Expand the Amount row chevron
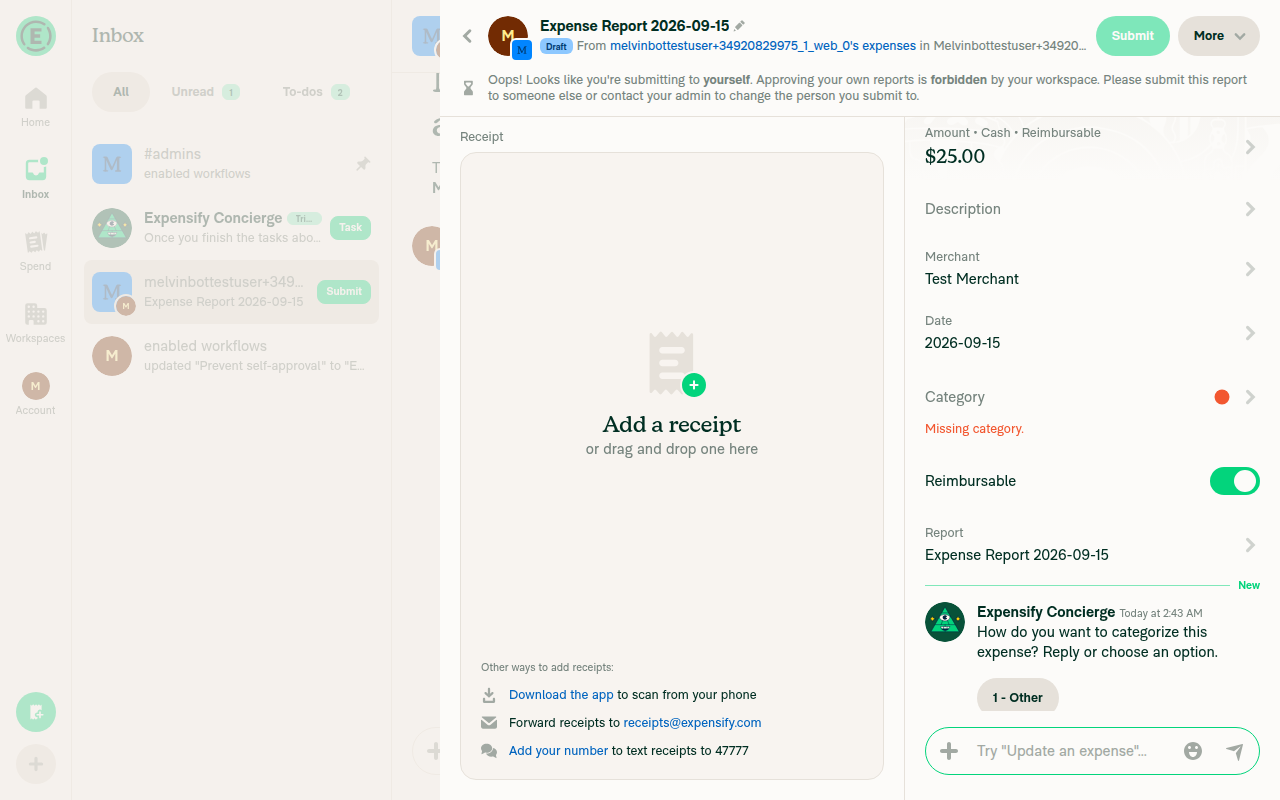Viewport: 1280px width, 800px height. coord(1250,147)
